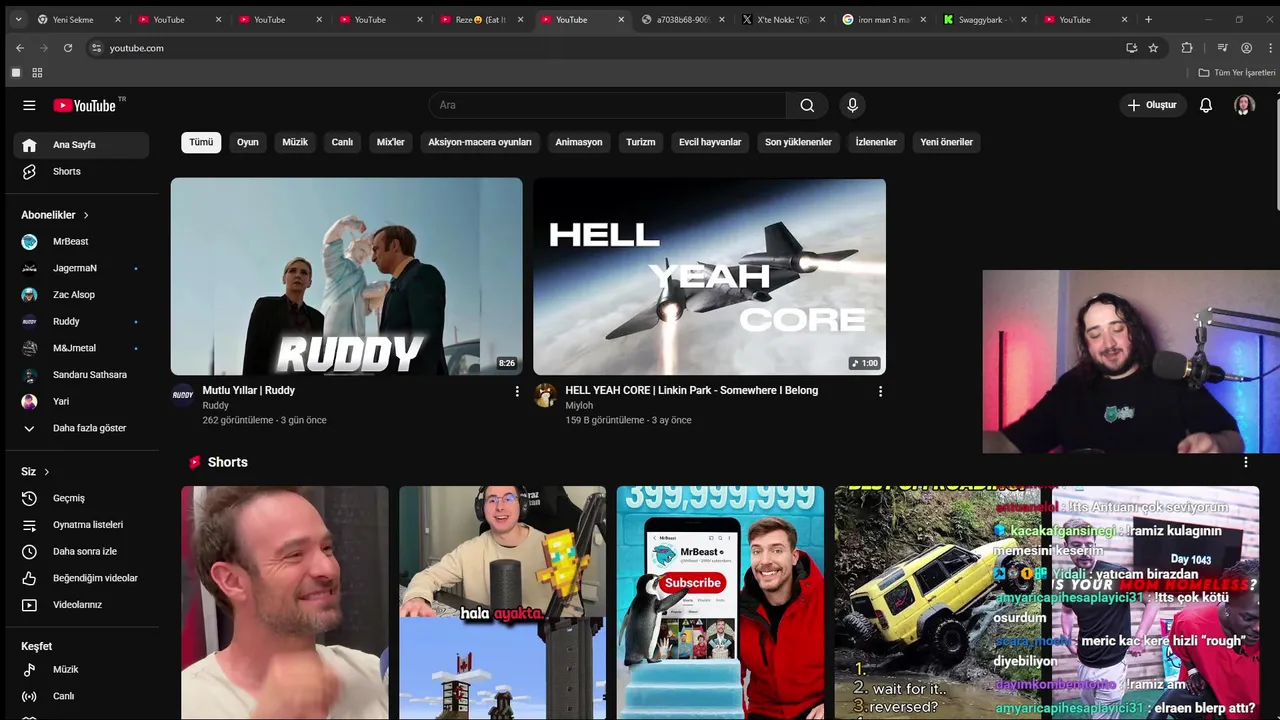Open a new browser tab
Viewport: 1280px width, 720px height.
(x=1148, y=19)
